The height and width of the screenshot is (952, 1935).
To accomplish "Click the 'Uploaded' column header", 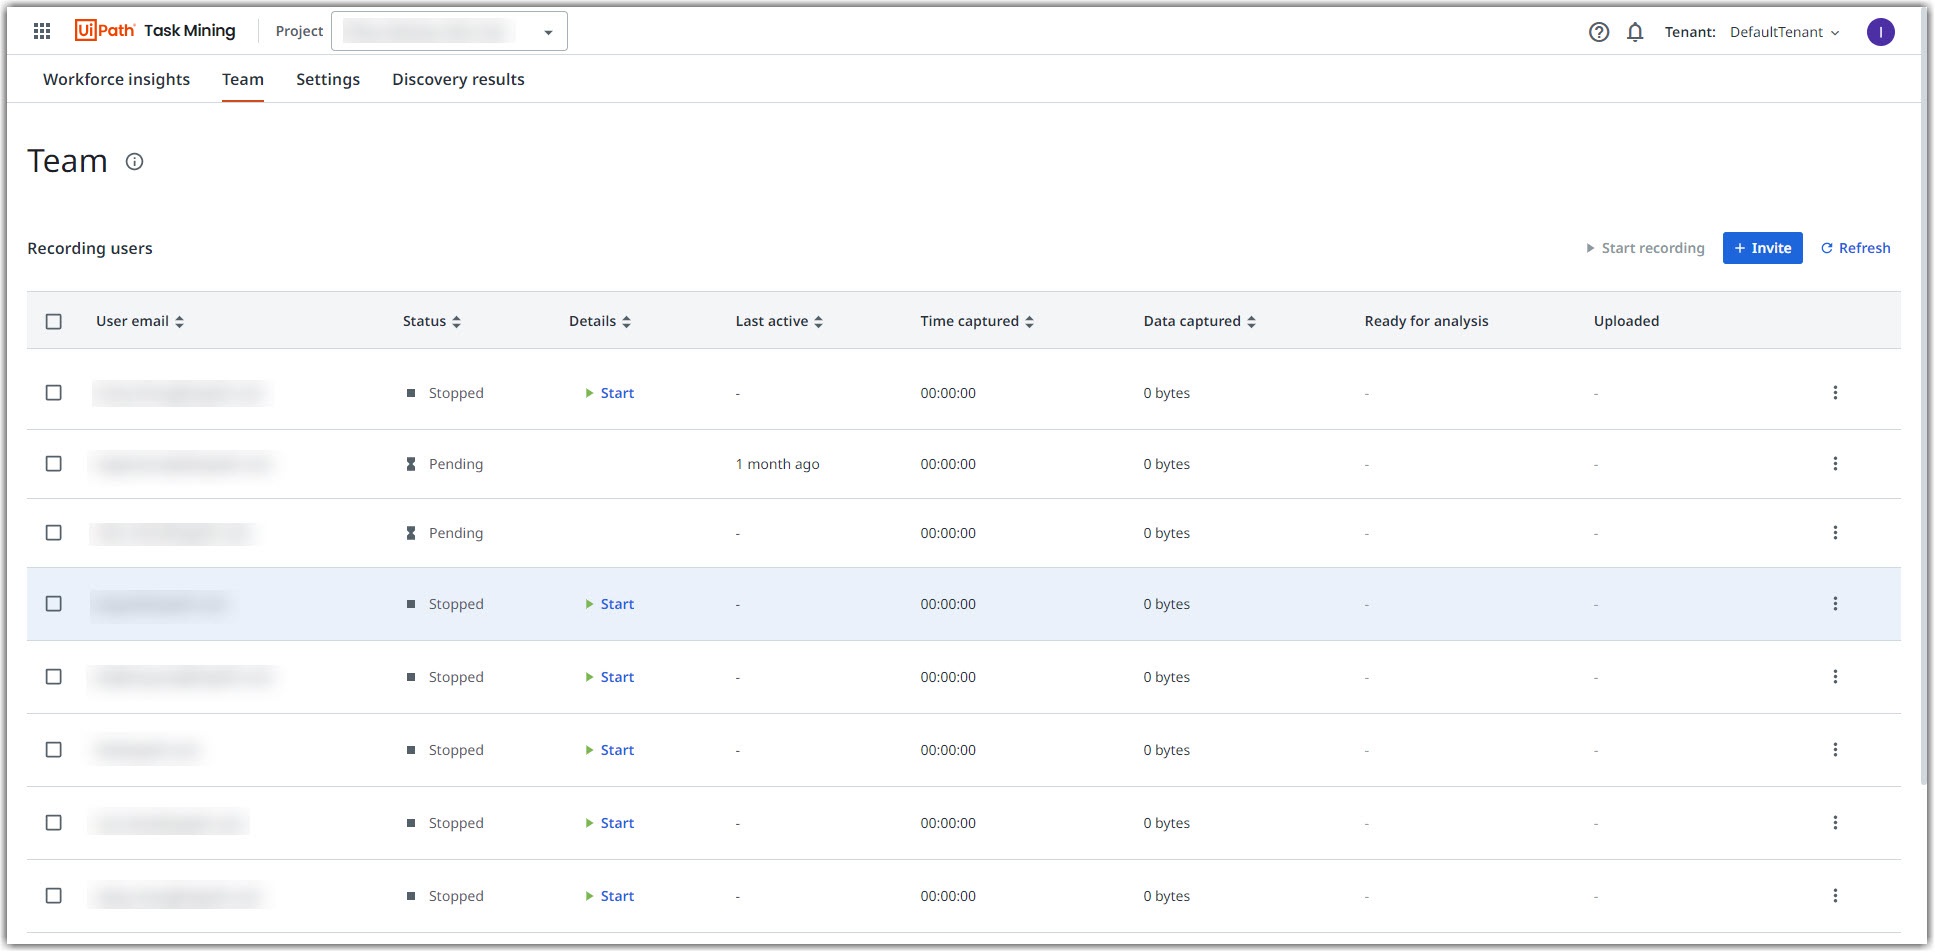I will tap(1626, 321).
